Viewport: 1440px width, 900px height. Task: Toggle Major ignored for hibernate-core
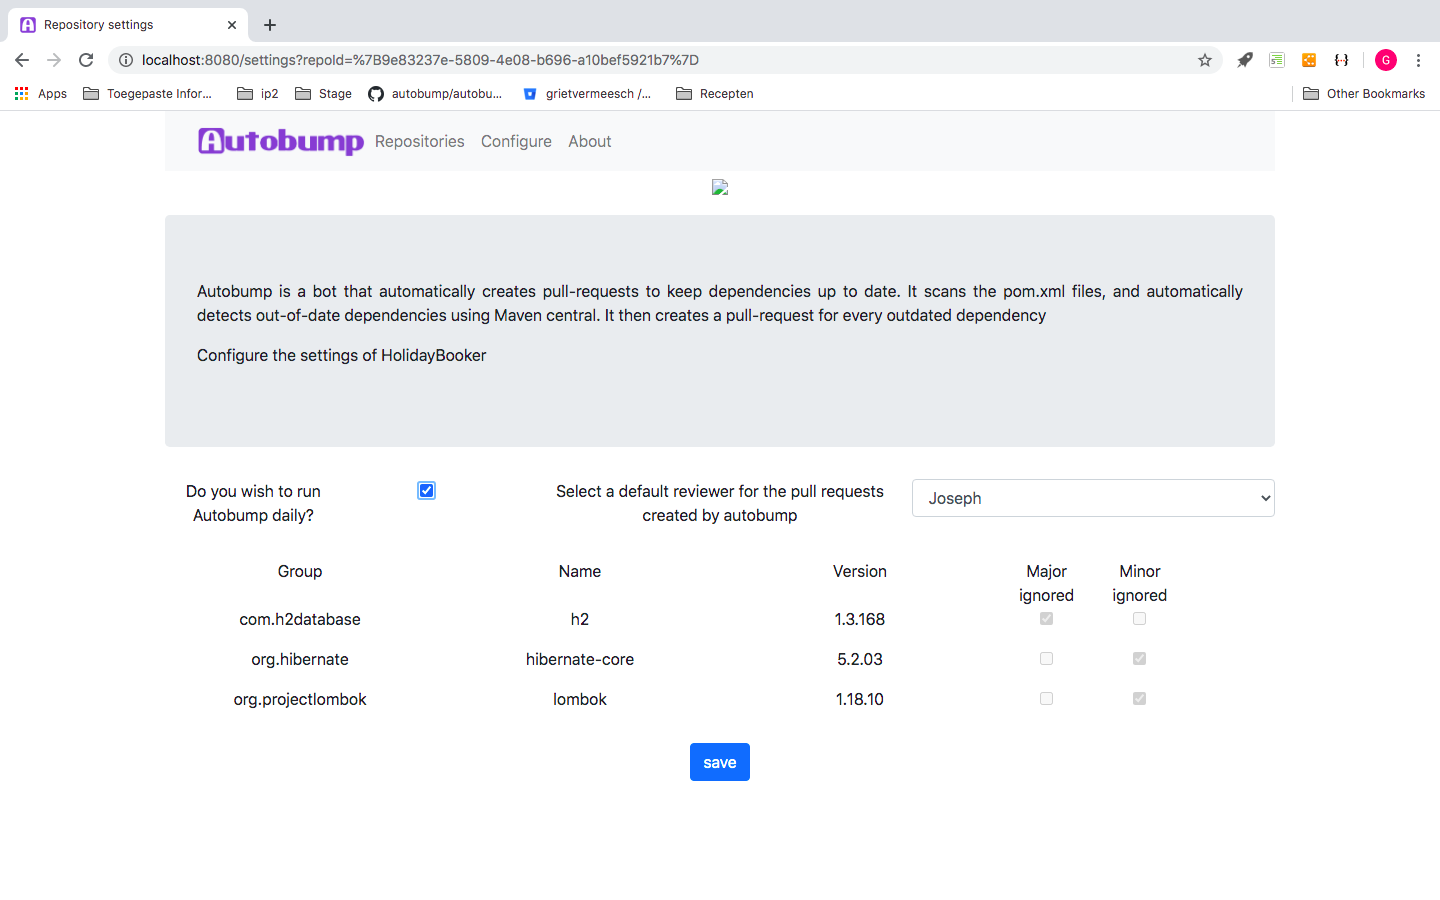point(1046,659)
